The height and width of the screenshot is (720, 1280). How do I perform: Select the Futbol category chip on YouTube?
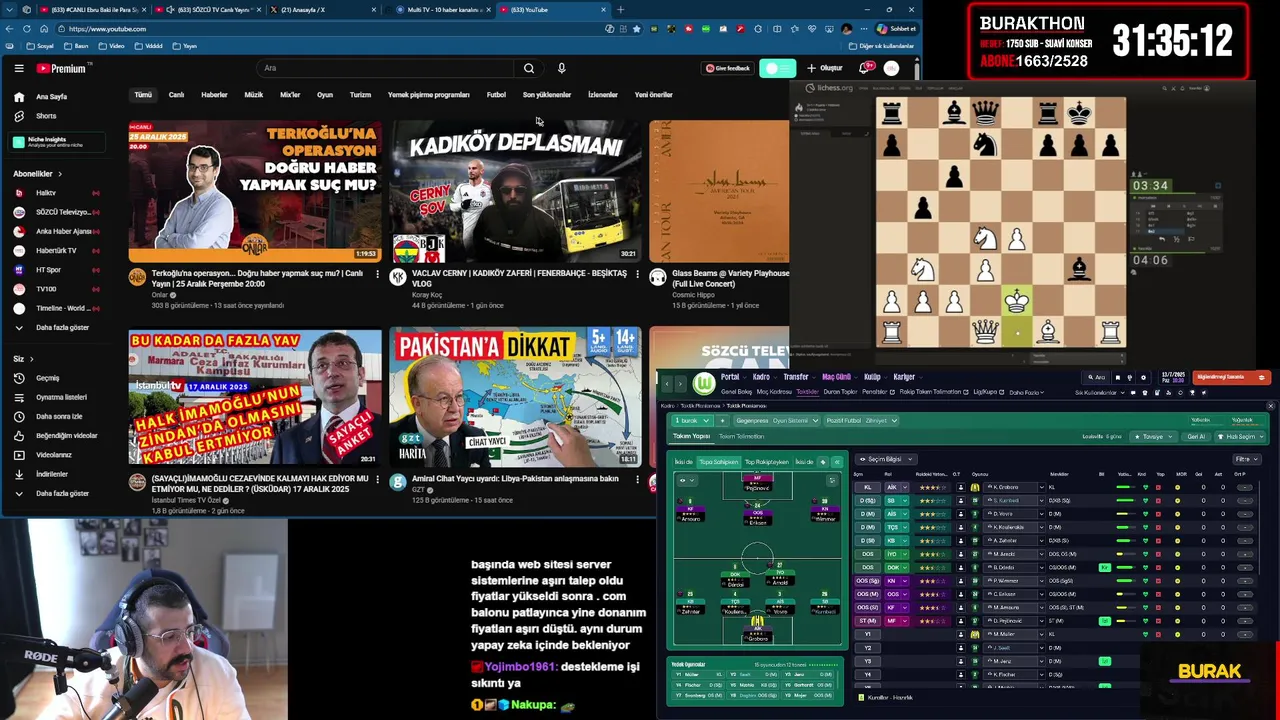(496, 95)
